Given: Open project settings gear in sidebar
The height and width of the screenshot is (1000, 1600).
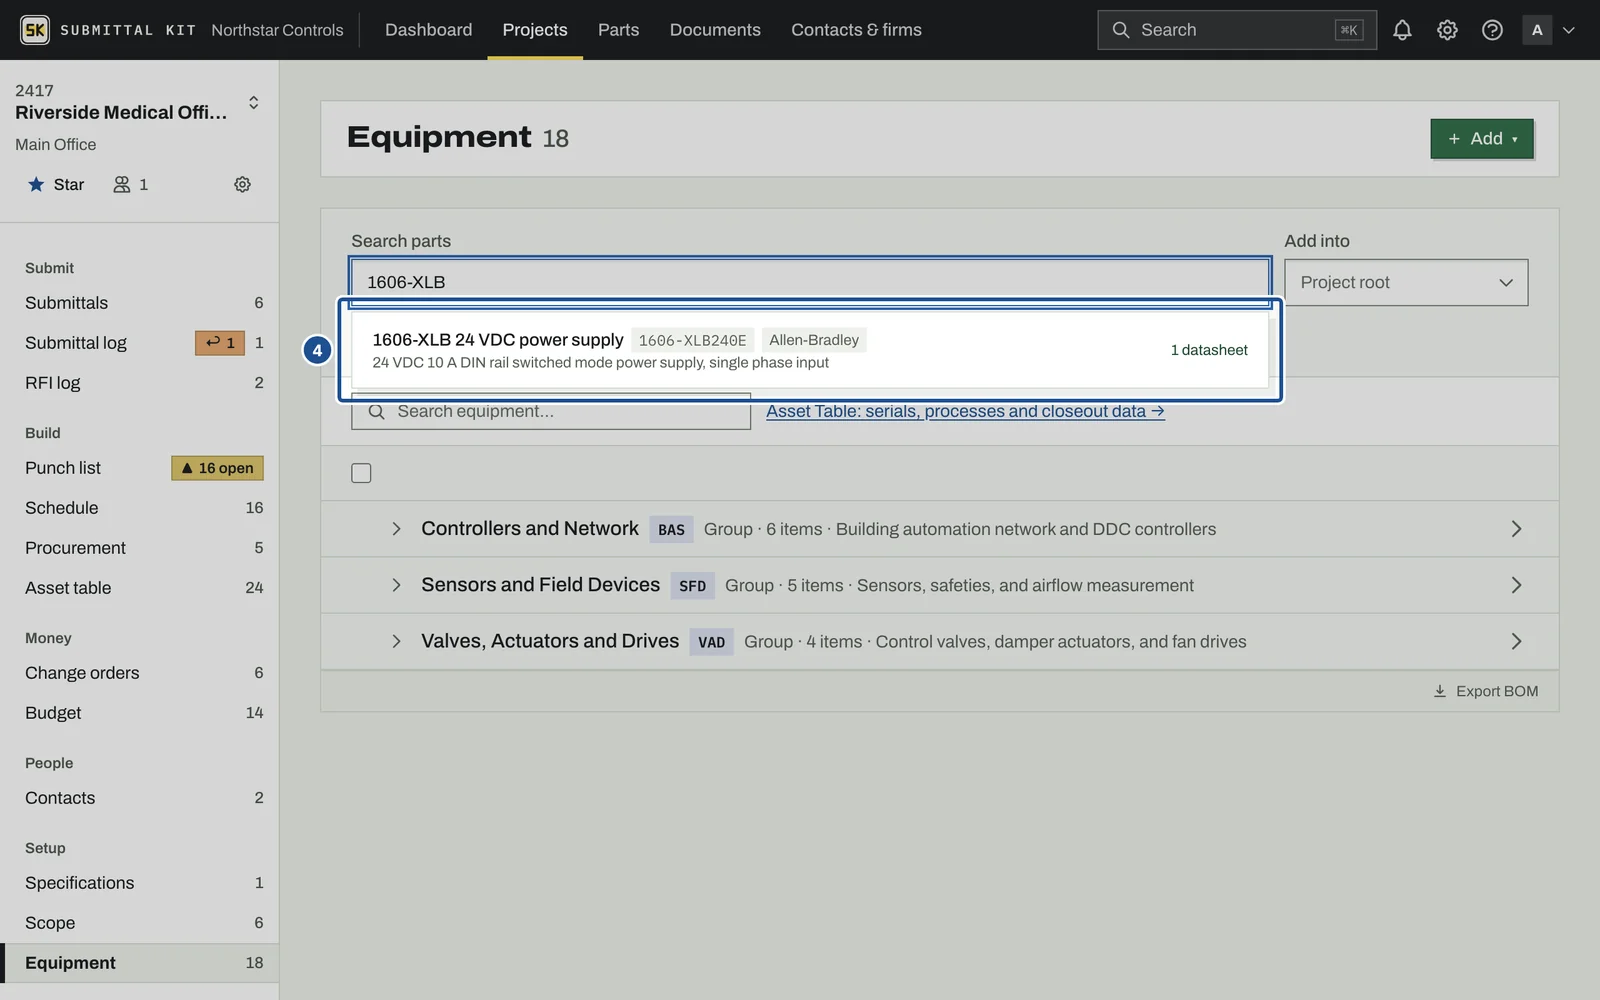Looking at the screenshot, I should click(242, 184).
